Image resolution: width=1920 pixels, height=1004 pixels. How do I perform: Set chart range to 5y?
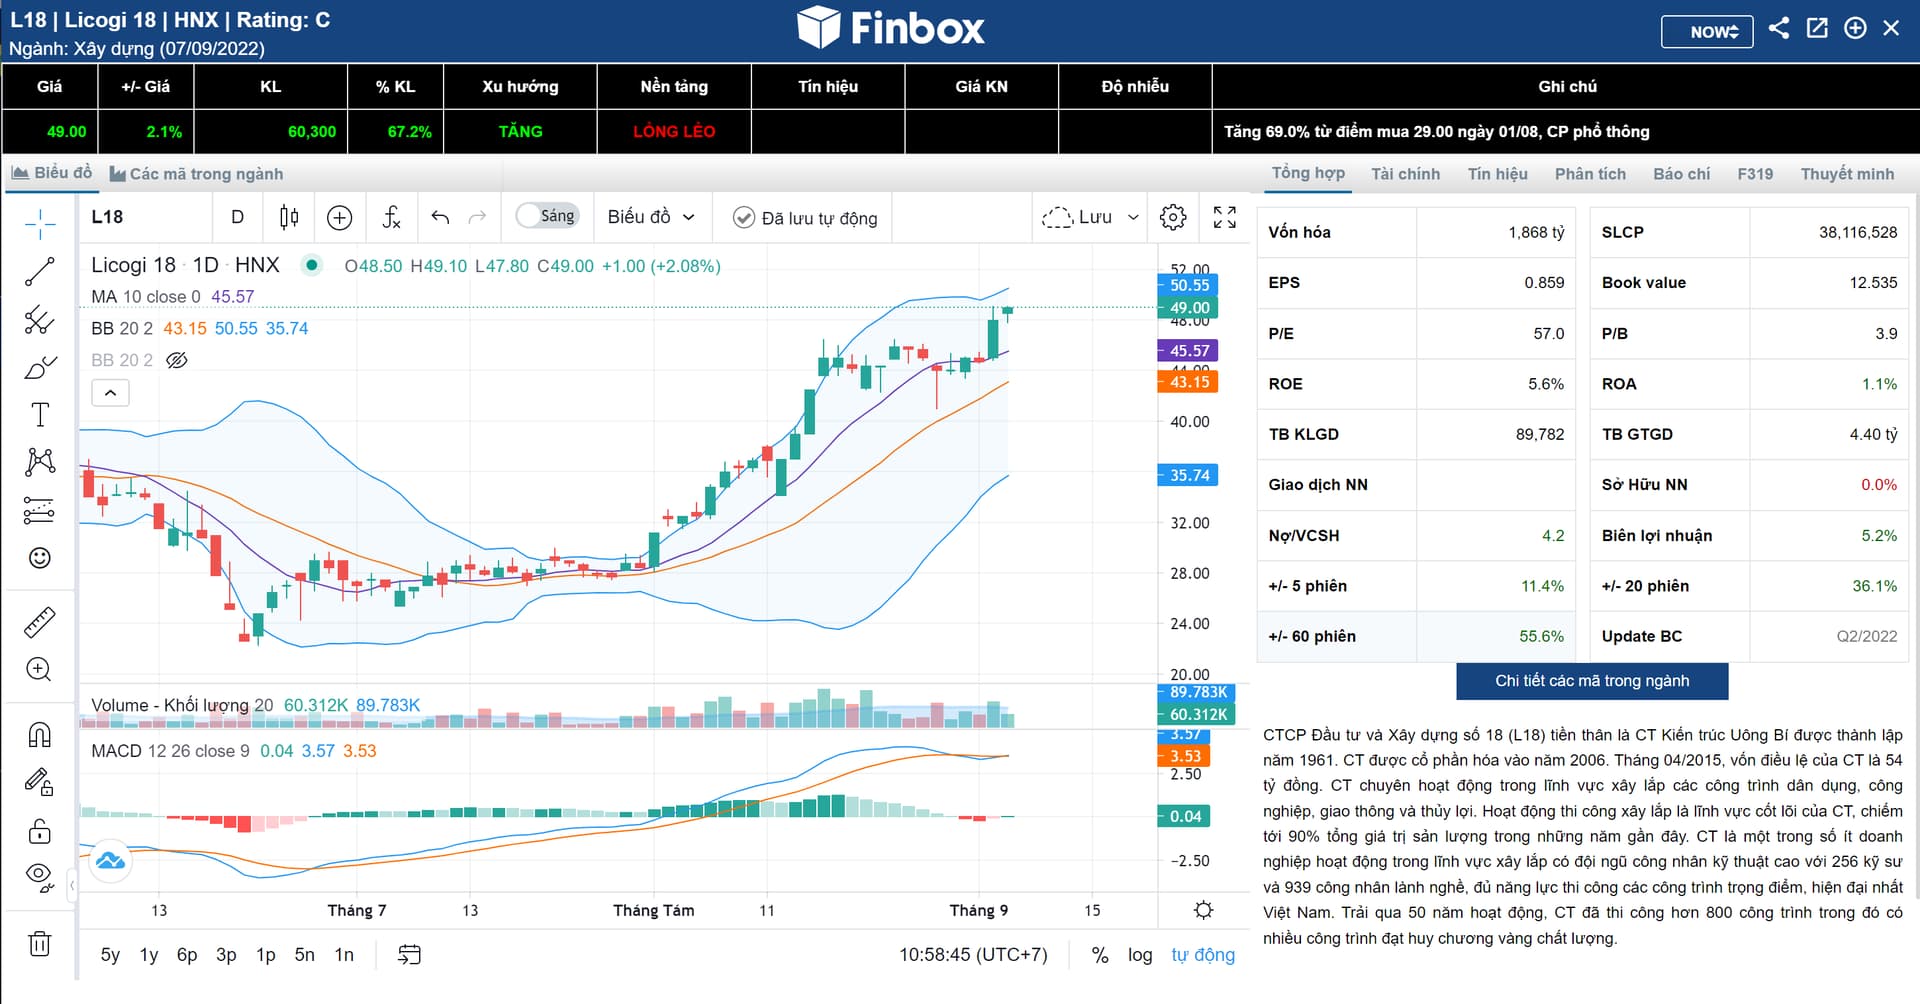[110, 955]
